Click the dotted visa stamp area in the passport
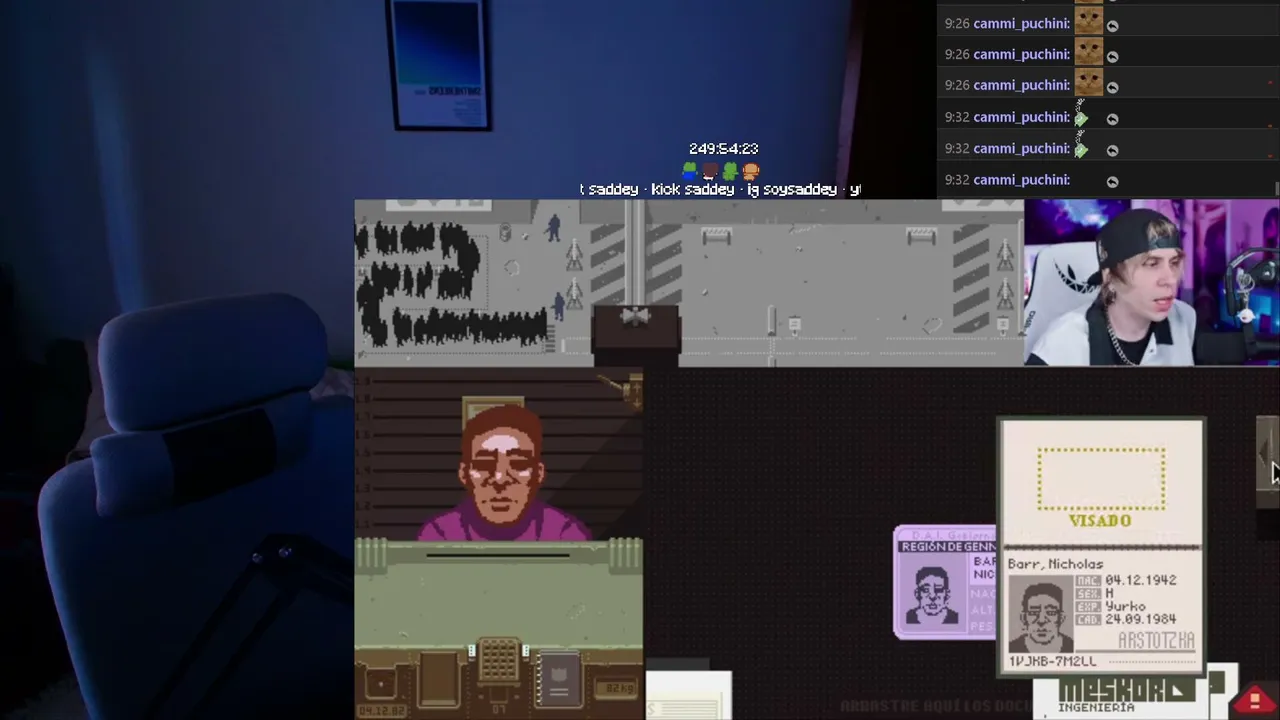 click(x=1101, y=479)
